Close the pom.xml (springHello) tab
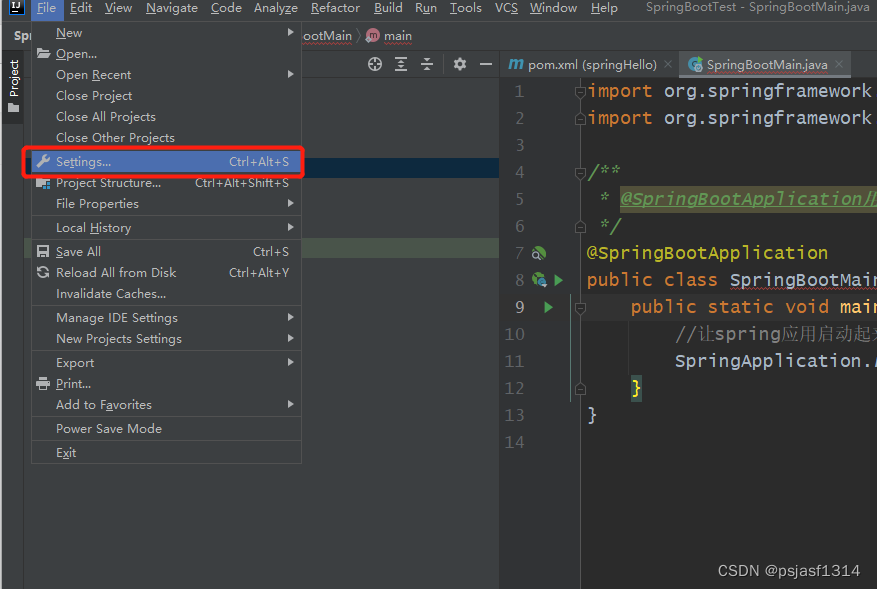Screen dimensions: 877x589 pyautogui.click(x=668, y=64)
